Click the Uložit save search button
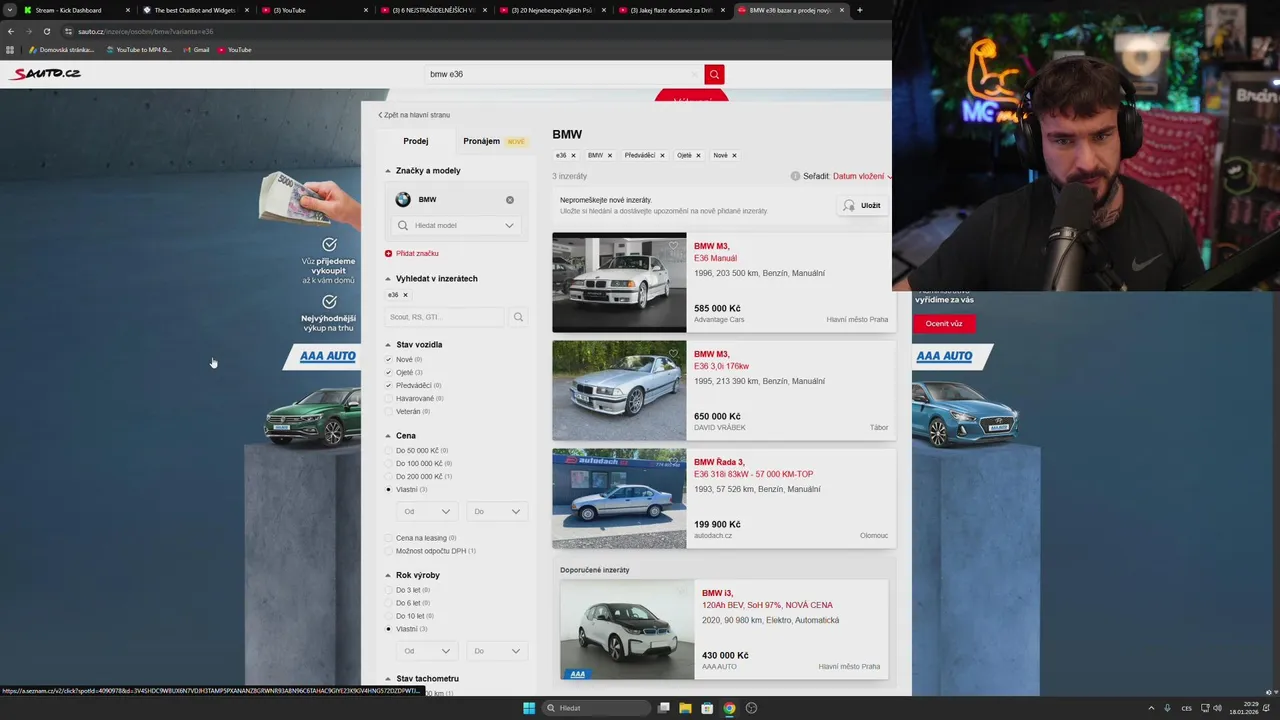Screen dimensions: 1280x720 pyautogui.click(x=862, y=205)
